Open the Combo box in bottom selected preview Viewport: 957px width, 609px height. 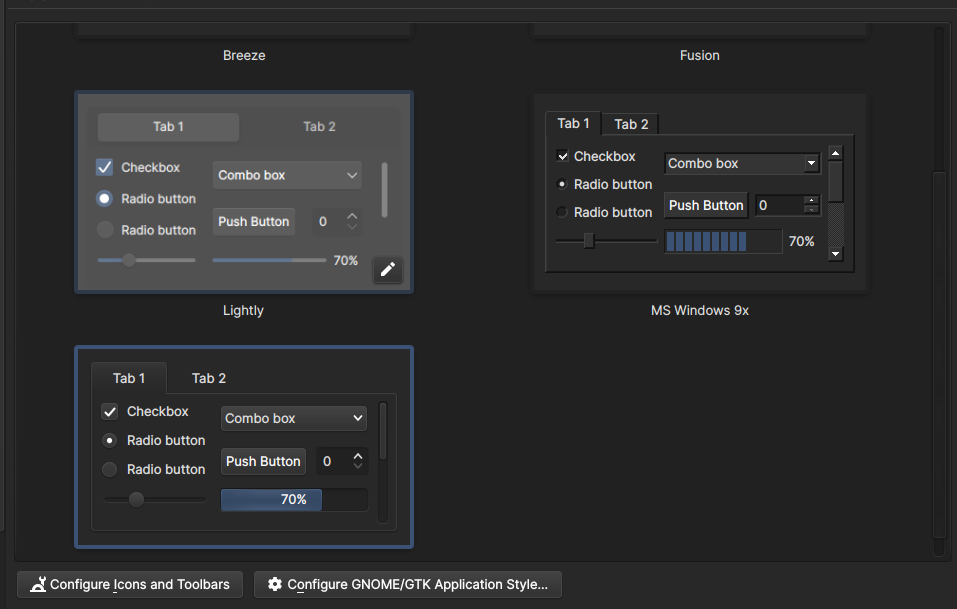294,419
